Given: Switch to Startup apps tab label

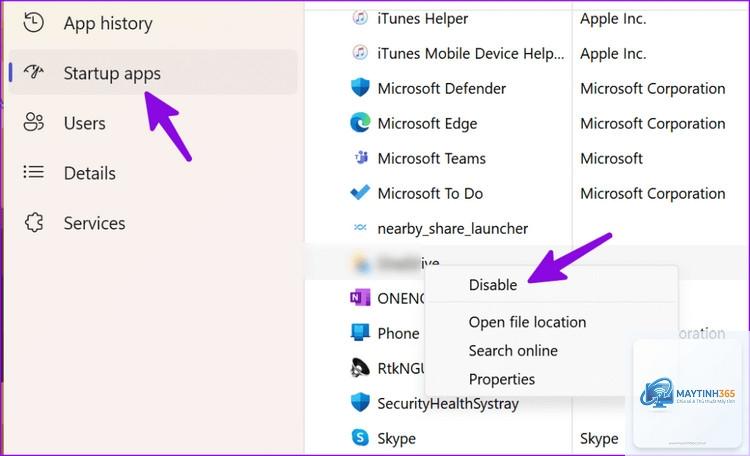Looking at the screenshot, I should [x=112, y=73].
